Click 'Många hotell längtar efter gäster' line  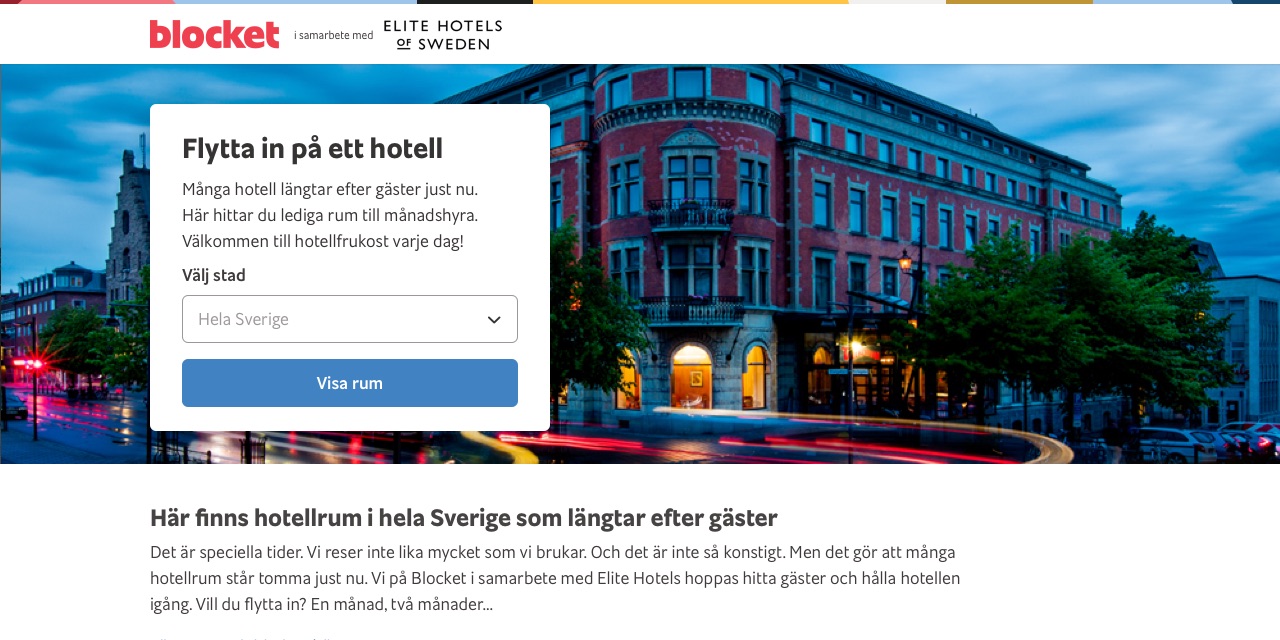point(330,189)
